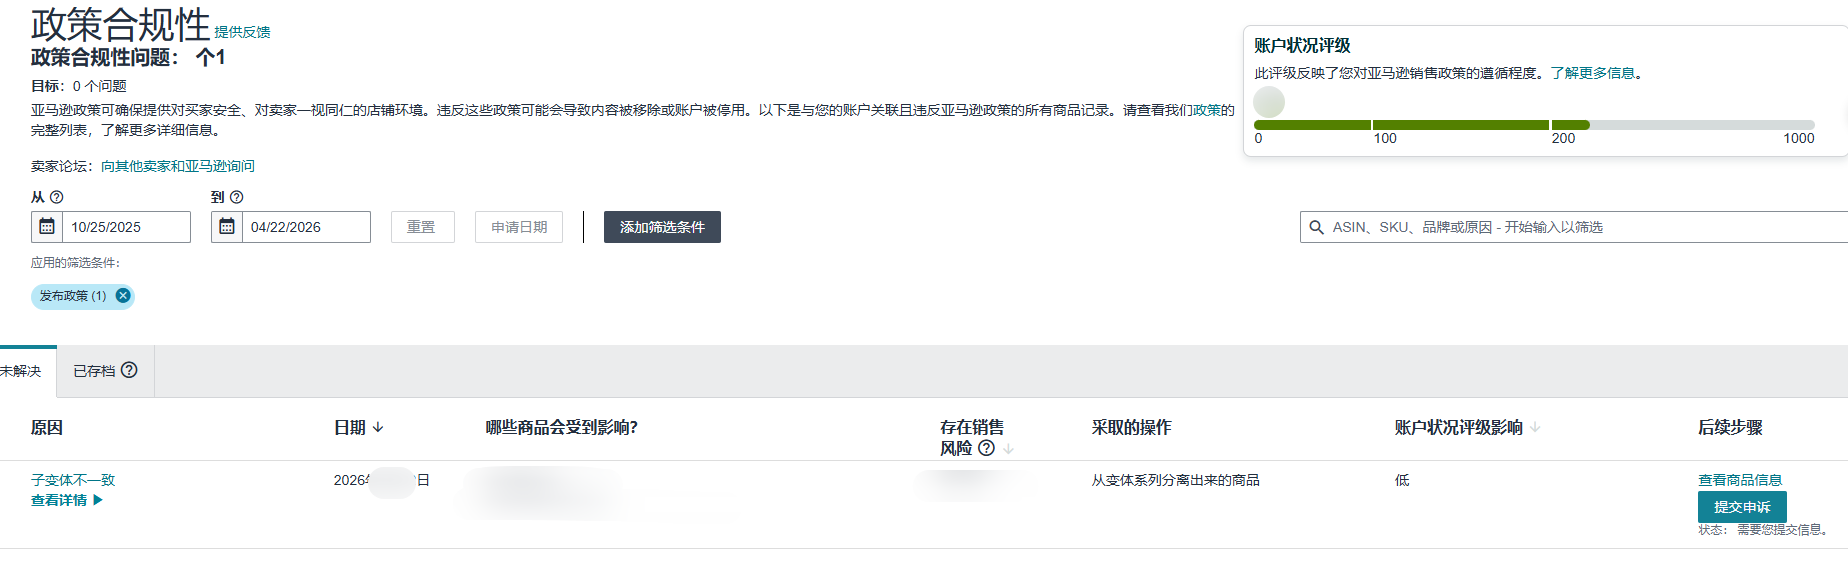Open the 添加筛选条件 button
Viewport: 1848px width, 573px height.
tap(662, 227)
